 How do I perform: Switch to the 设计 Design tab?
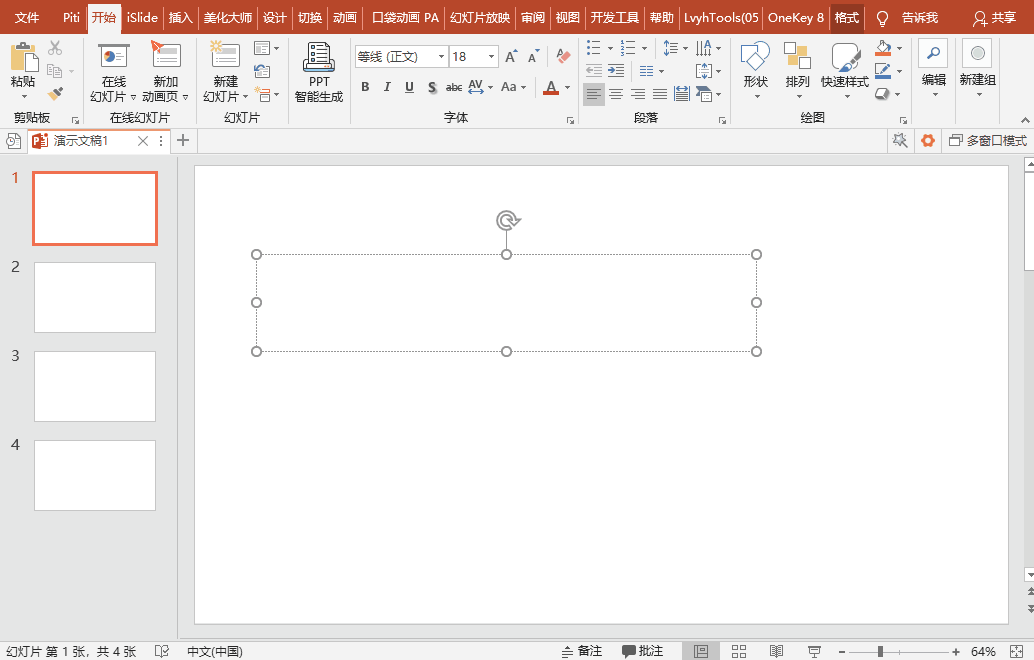[x=274, y=18]
